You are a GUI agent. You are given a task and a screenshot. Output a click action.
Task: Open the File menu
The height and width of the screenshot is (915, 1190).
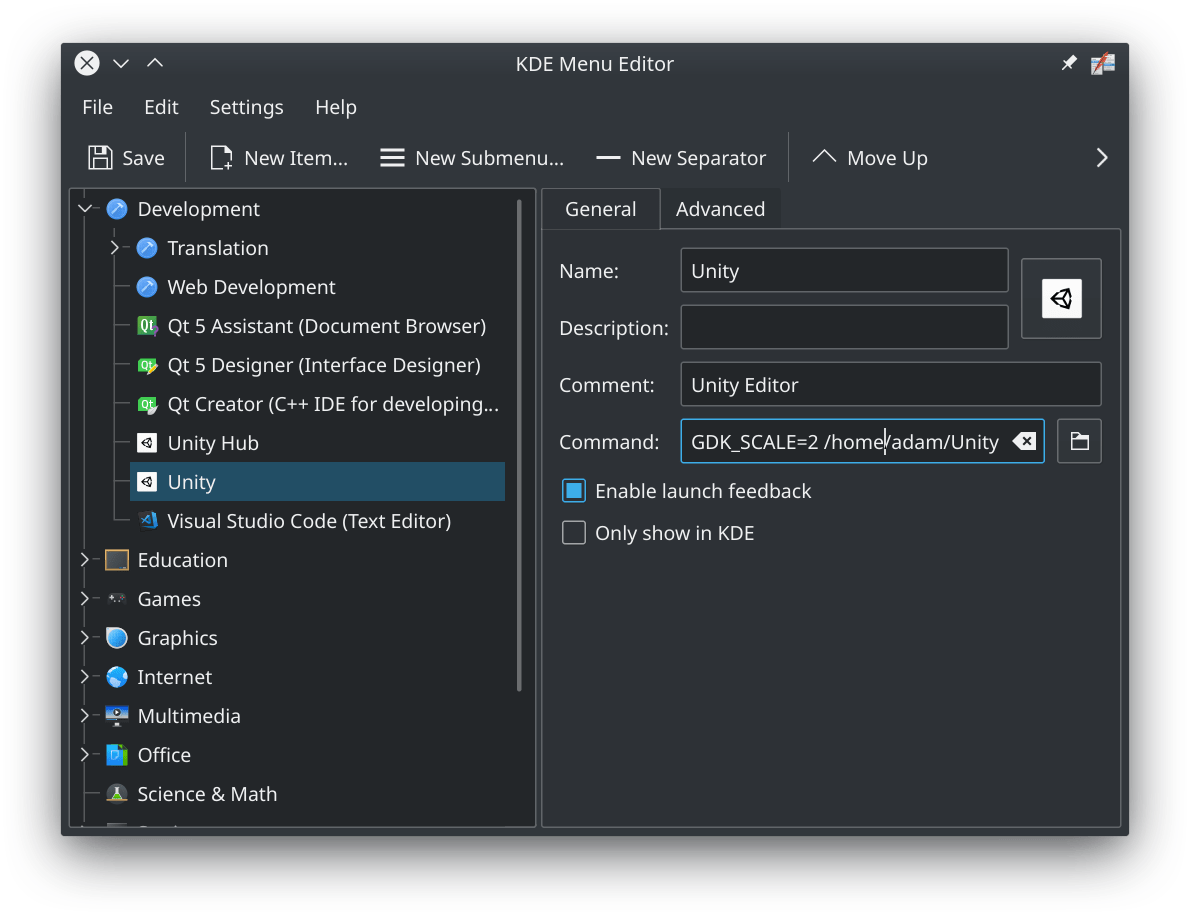coord(97,107)
